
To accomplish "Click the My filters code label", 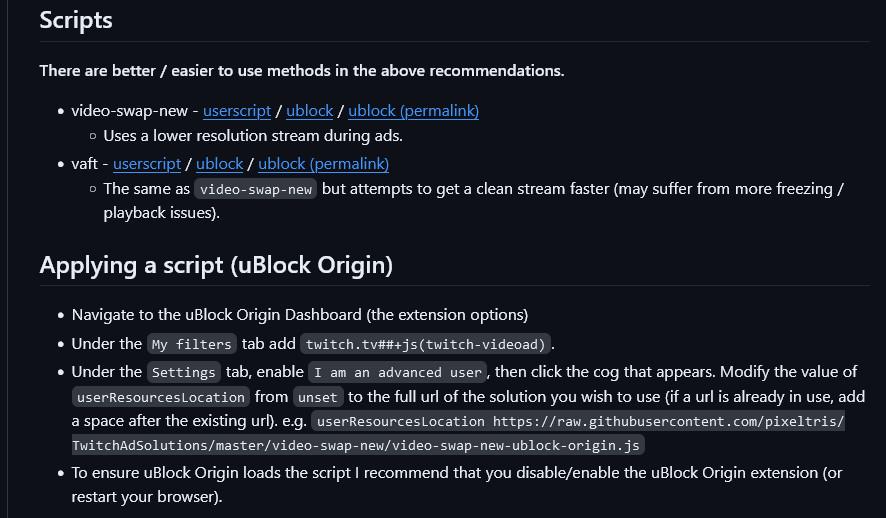I will [x=192, y=344].
